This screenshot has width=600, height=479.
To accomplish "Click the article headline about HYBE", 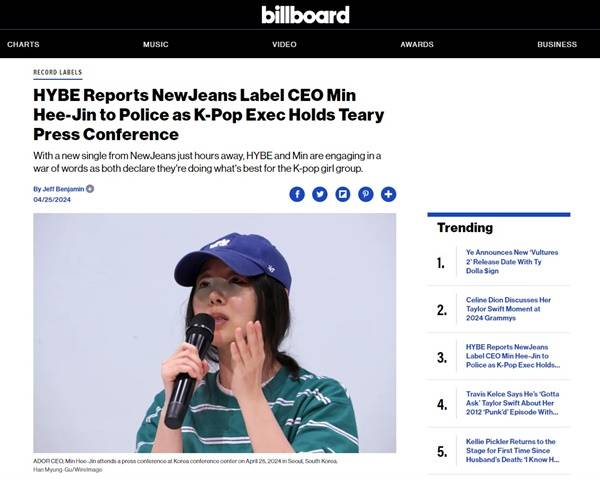I will pos(209,115).
